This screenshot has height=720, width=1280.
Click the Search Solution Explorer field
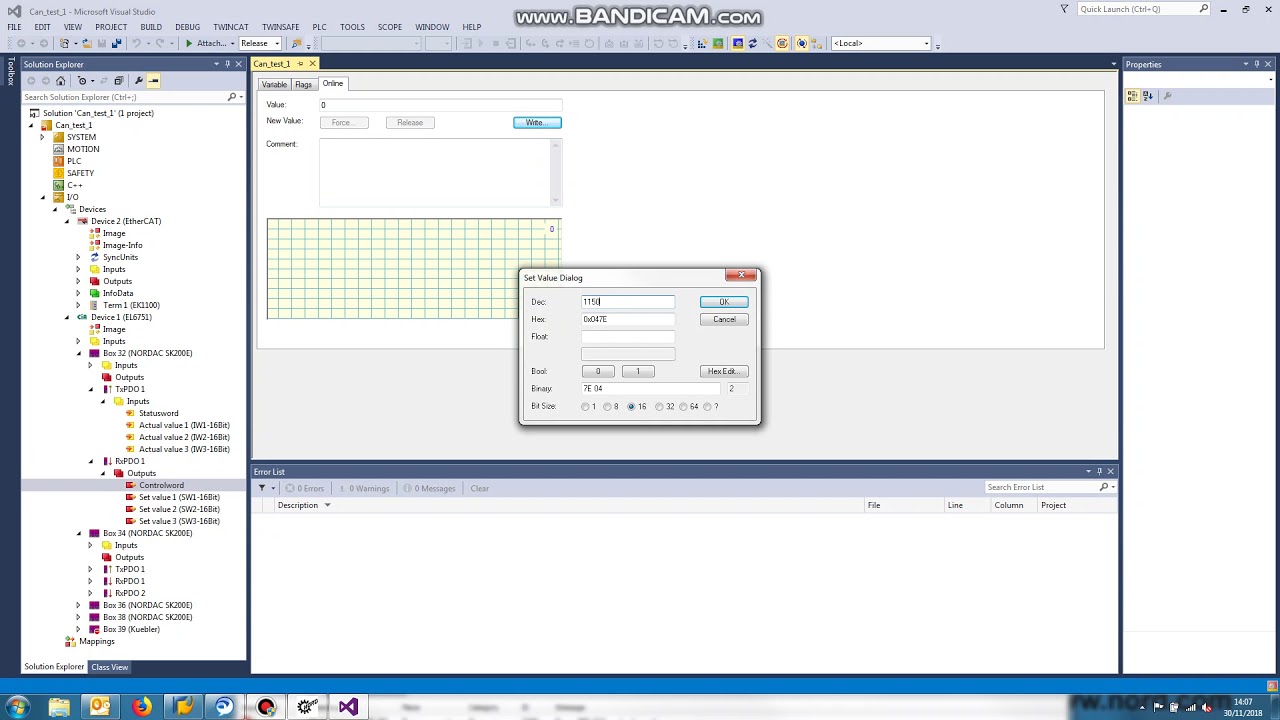[125, 97]
